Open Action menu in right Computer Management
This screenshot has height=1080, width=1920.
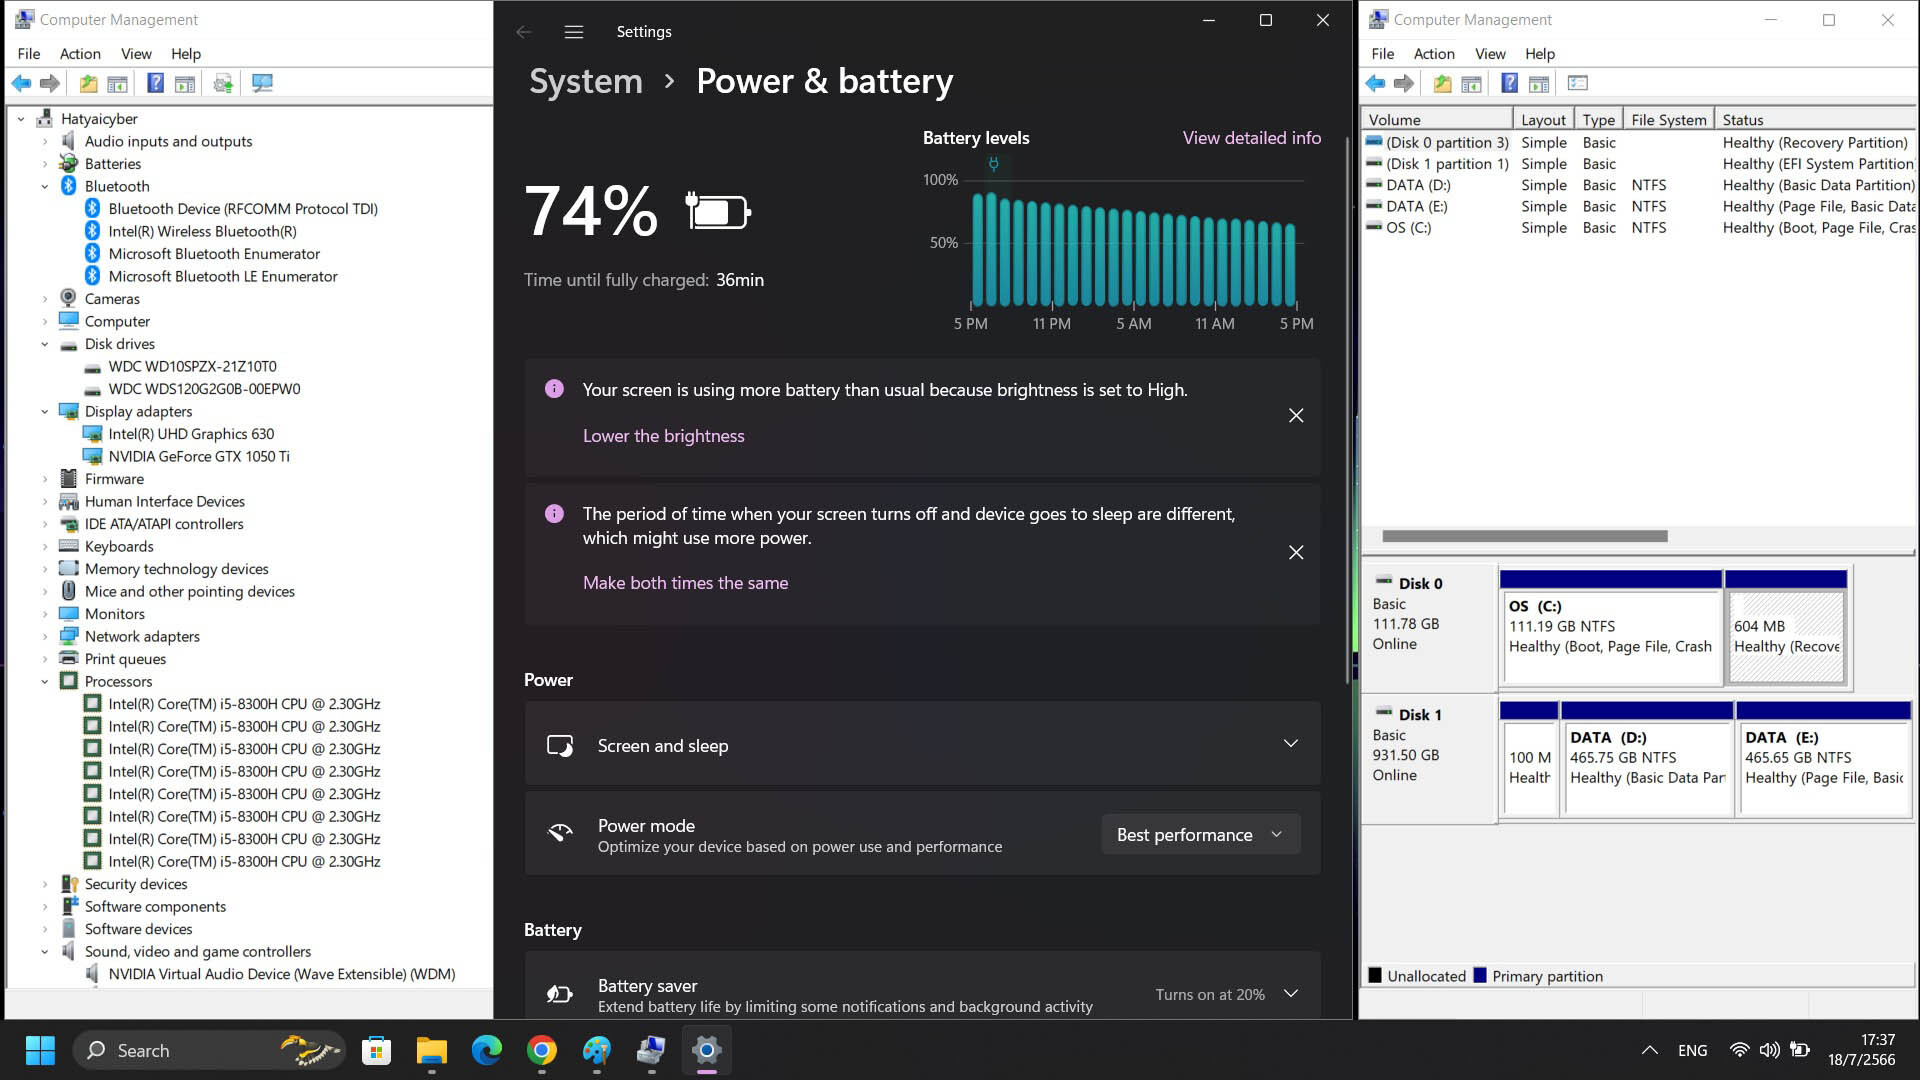(x=1434, y=54)
